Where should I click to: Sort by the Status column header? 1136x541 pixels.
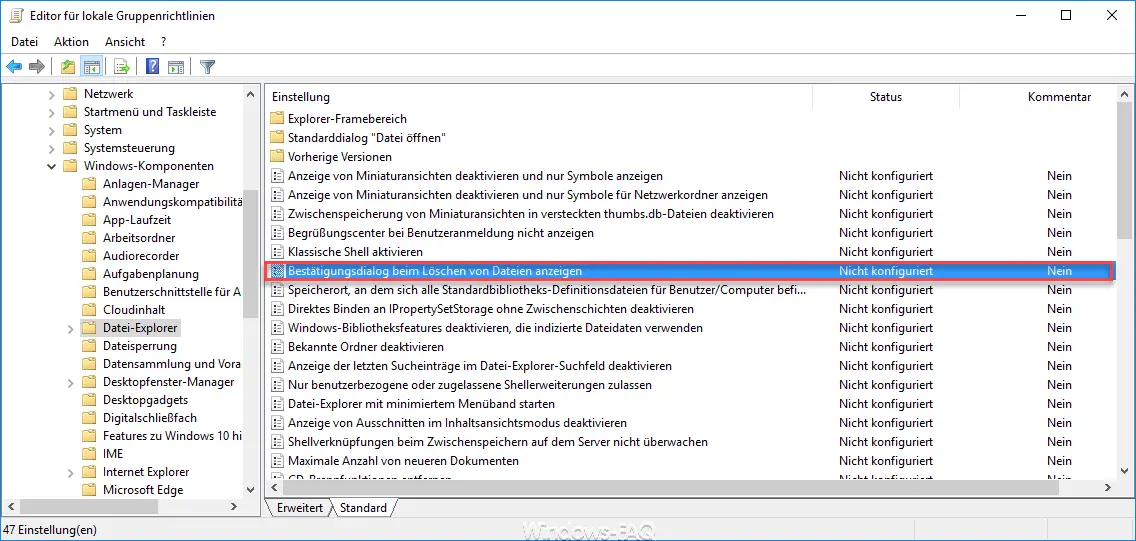[886, 97]
